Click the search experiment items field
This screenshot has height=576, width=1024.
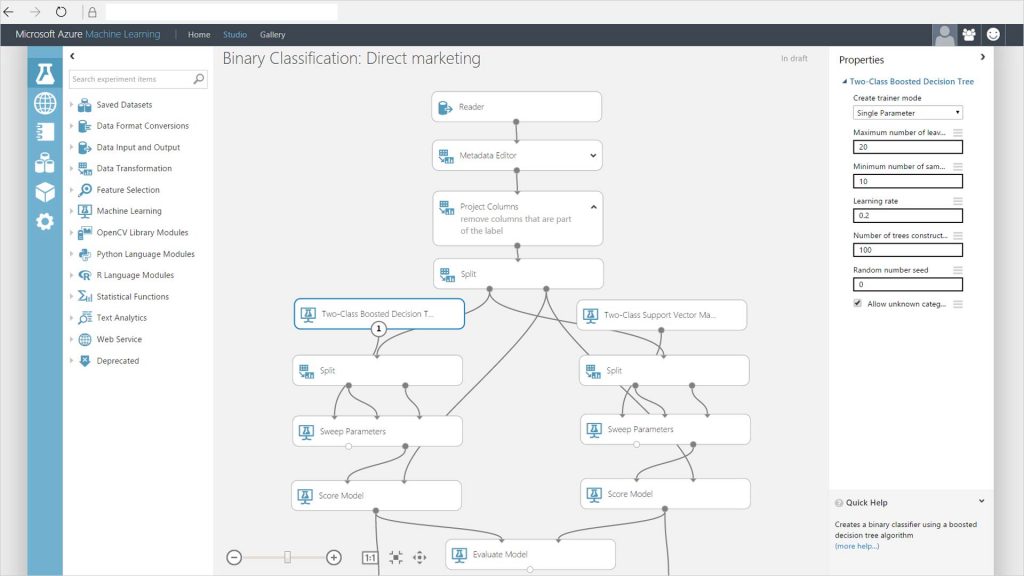(x=137, y=79)
